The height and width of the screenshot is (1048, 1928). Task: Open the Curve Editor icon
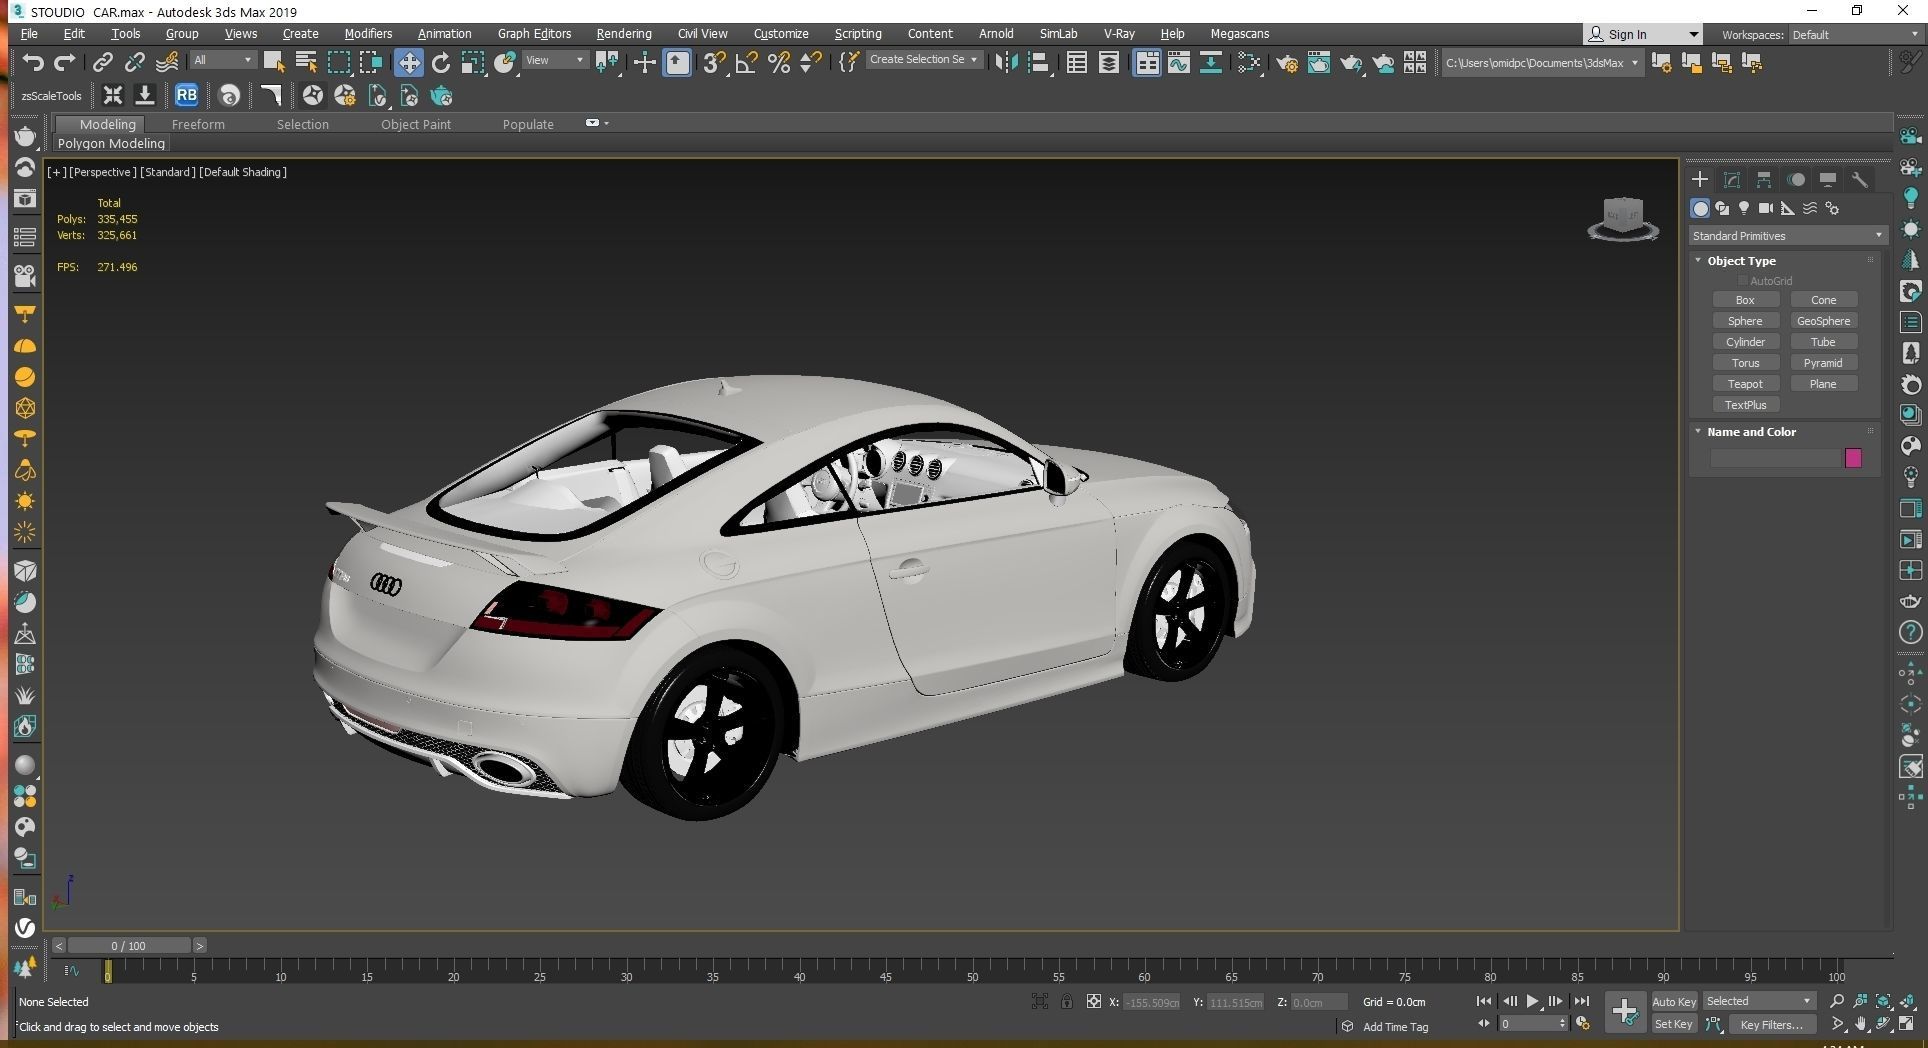[x=1179, y=63]
